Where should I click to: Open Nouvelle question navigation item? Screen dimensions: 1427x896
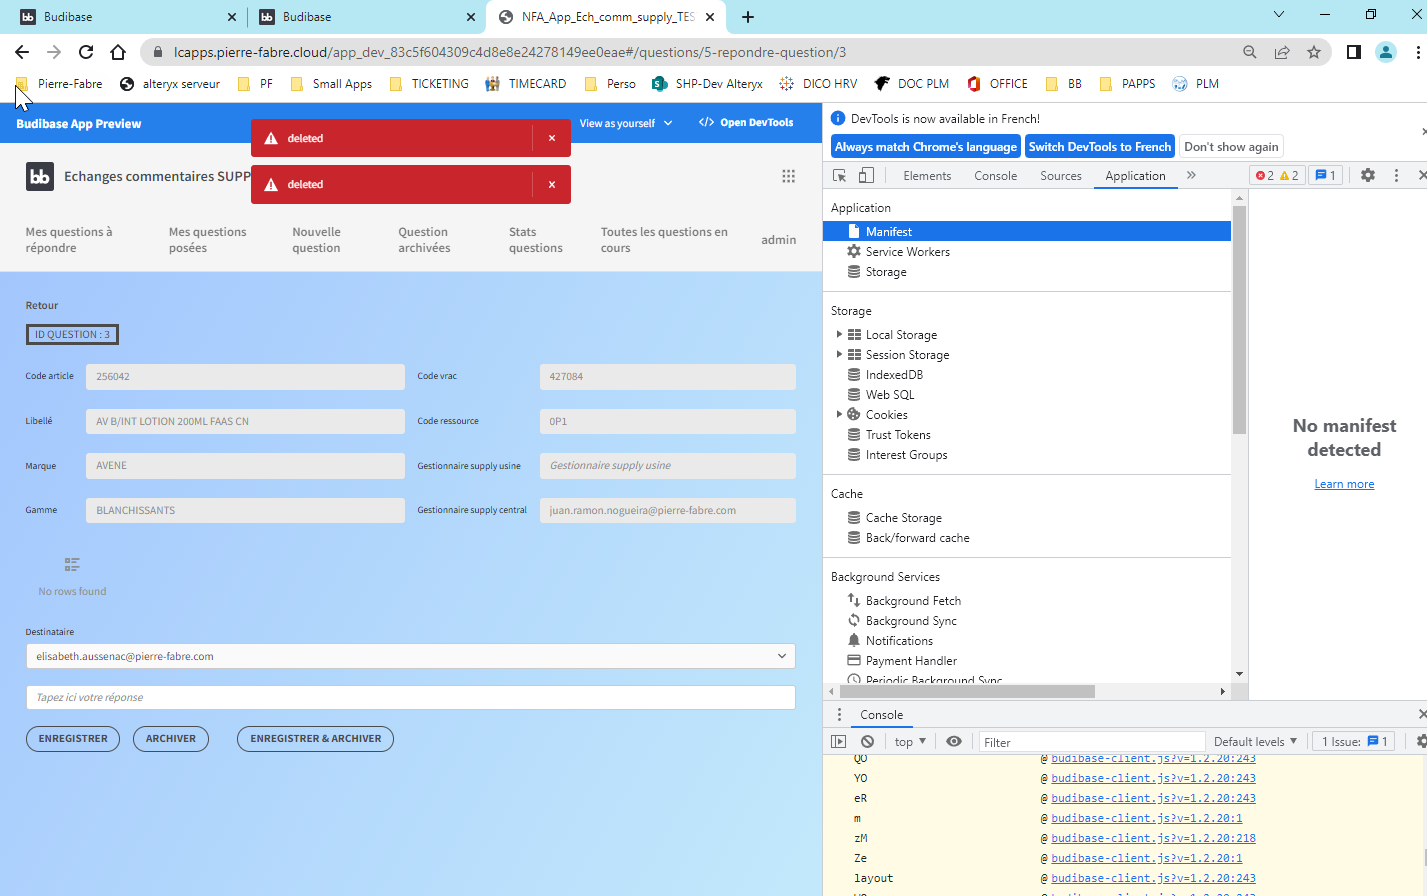[316, 240]
